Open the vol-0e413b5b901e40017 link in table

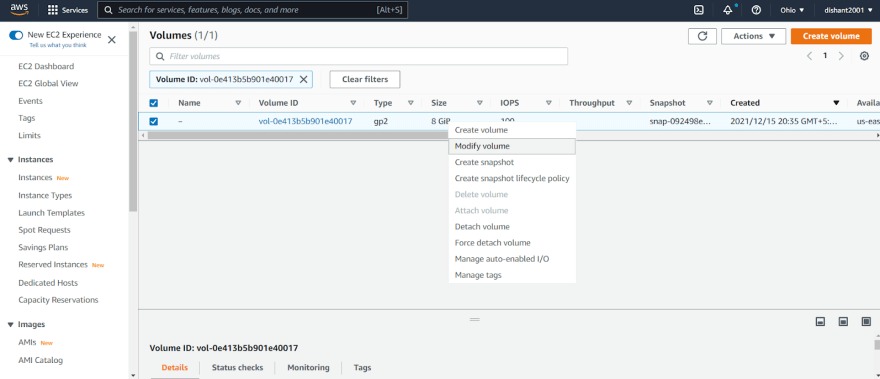(305, 121)
